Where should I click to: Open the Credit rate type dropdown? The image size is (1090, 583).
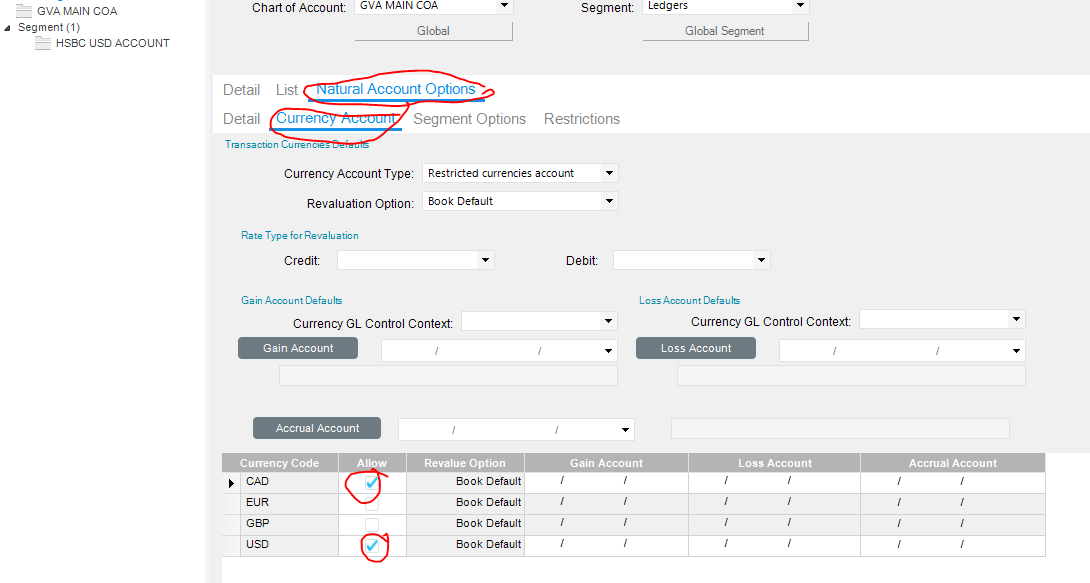pos(485,260)
